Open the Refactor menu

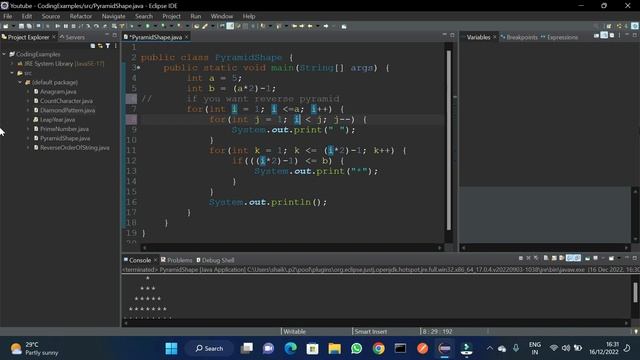pos(81,16)
